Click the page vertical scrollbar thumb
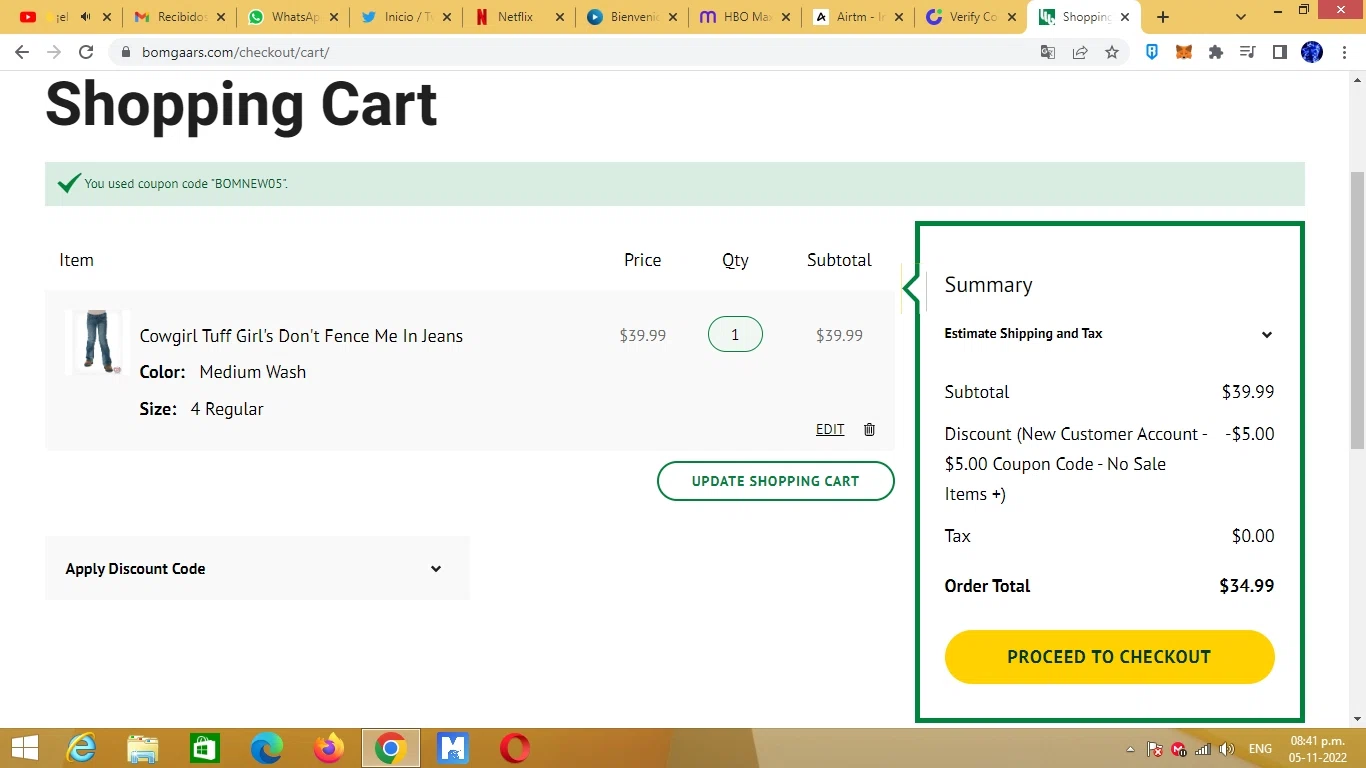Viewport: 1366px width, 768px height. [1357, 310]
